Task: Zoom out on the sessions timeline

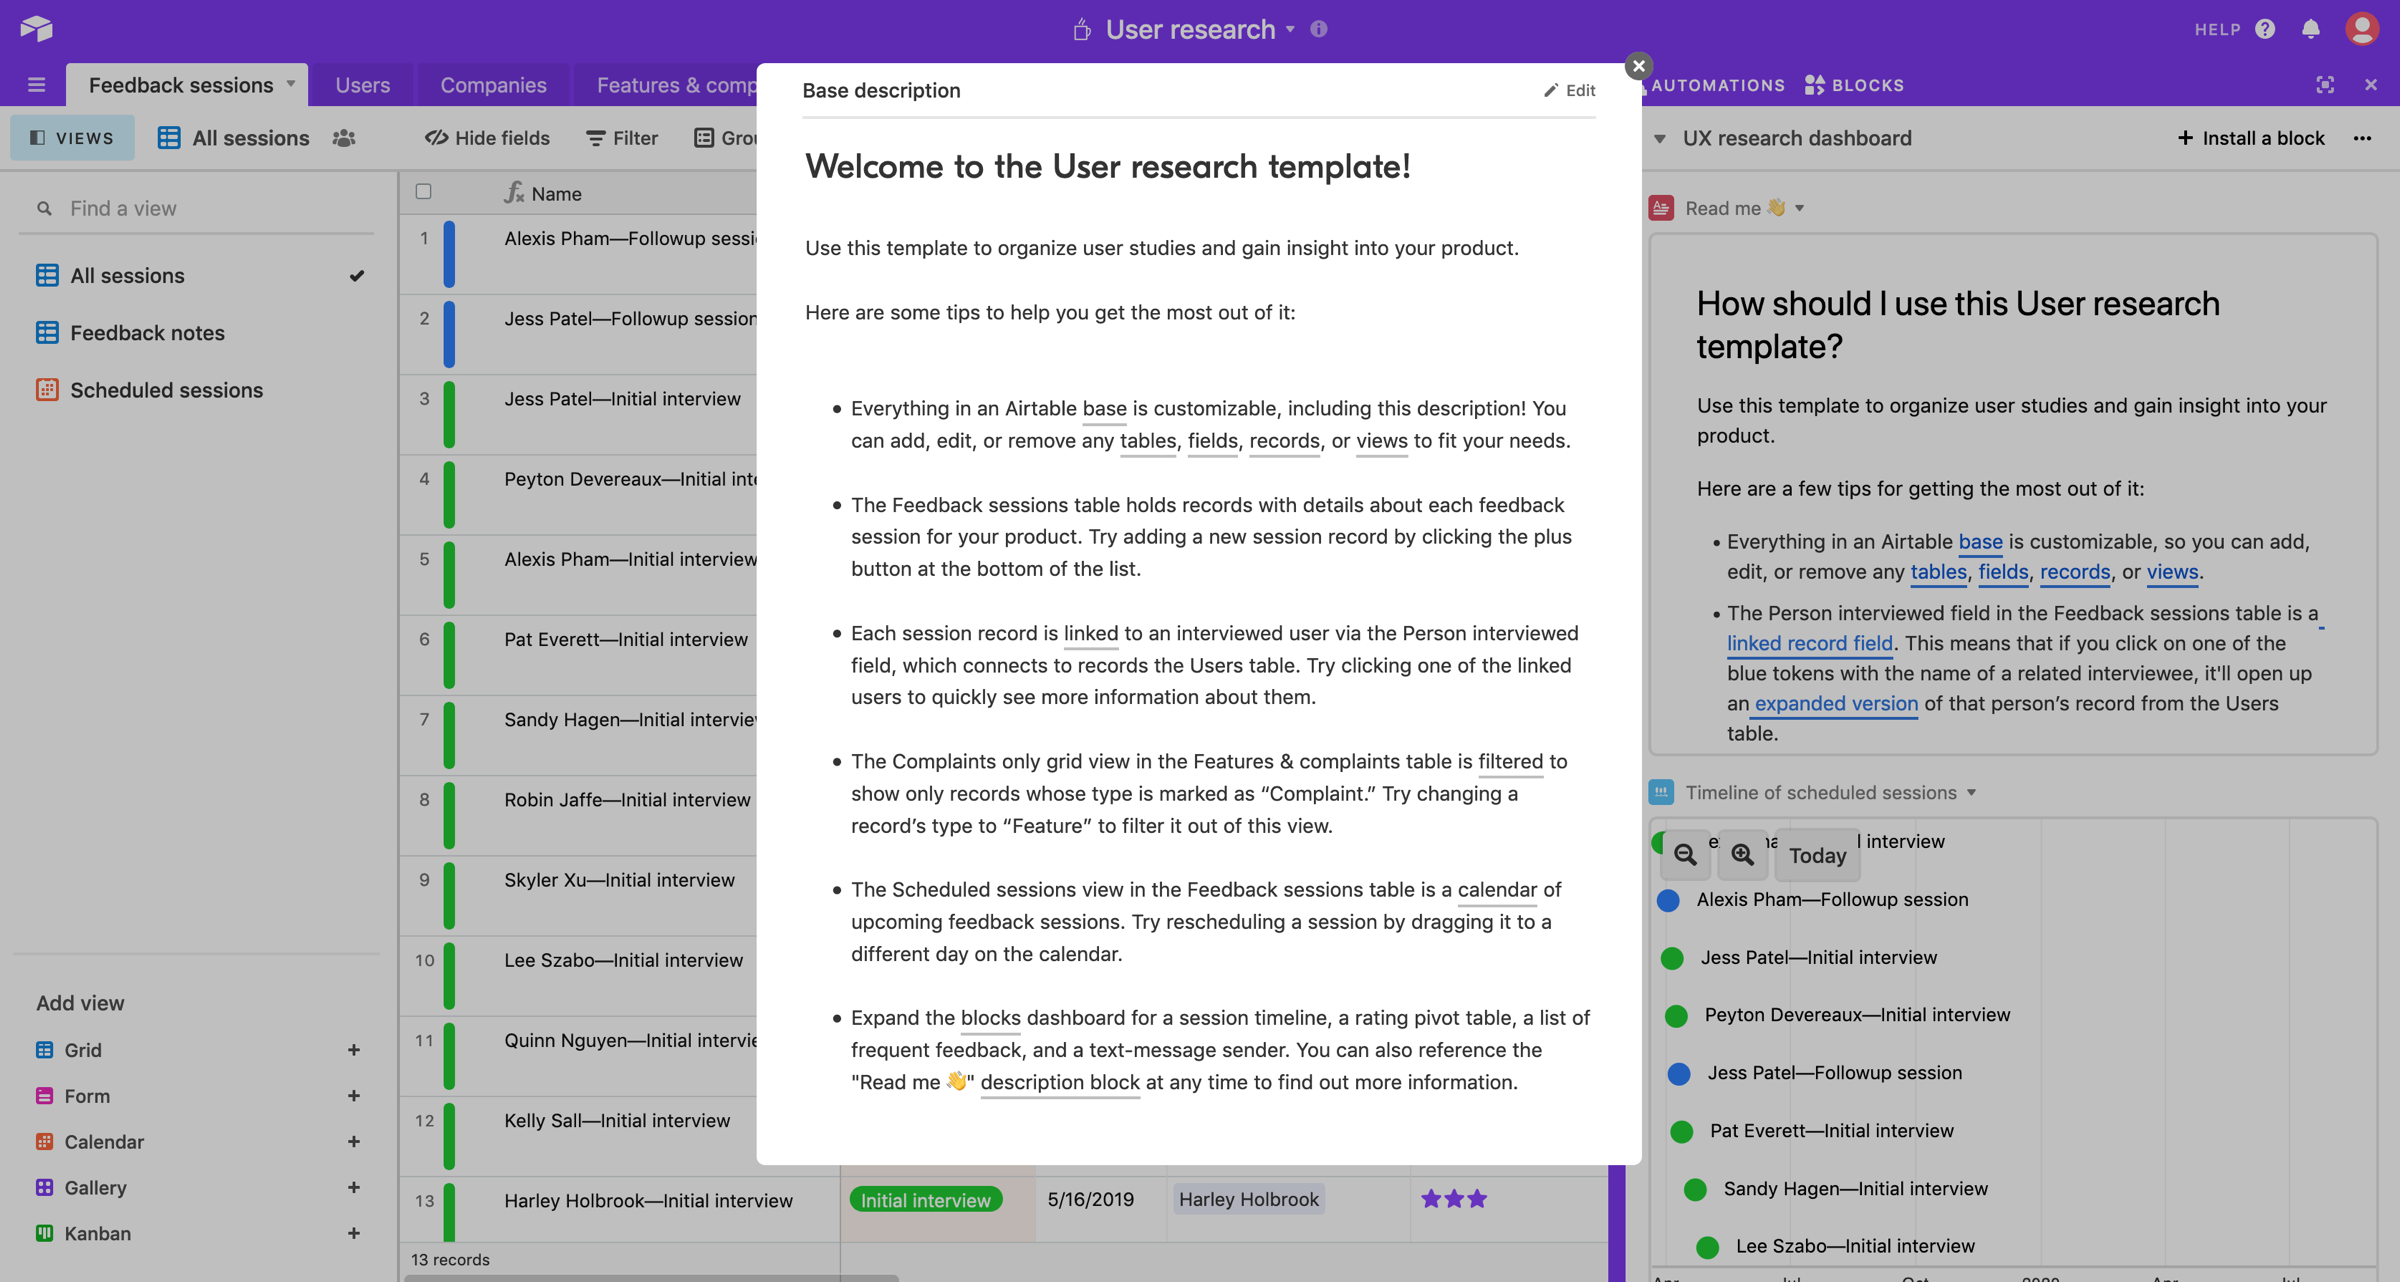Action: pyautogui.click(x=1685, y=855)
